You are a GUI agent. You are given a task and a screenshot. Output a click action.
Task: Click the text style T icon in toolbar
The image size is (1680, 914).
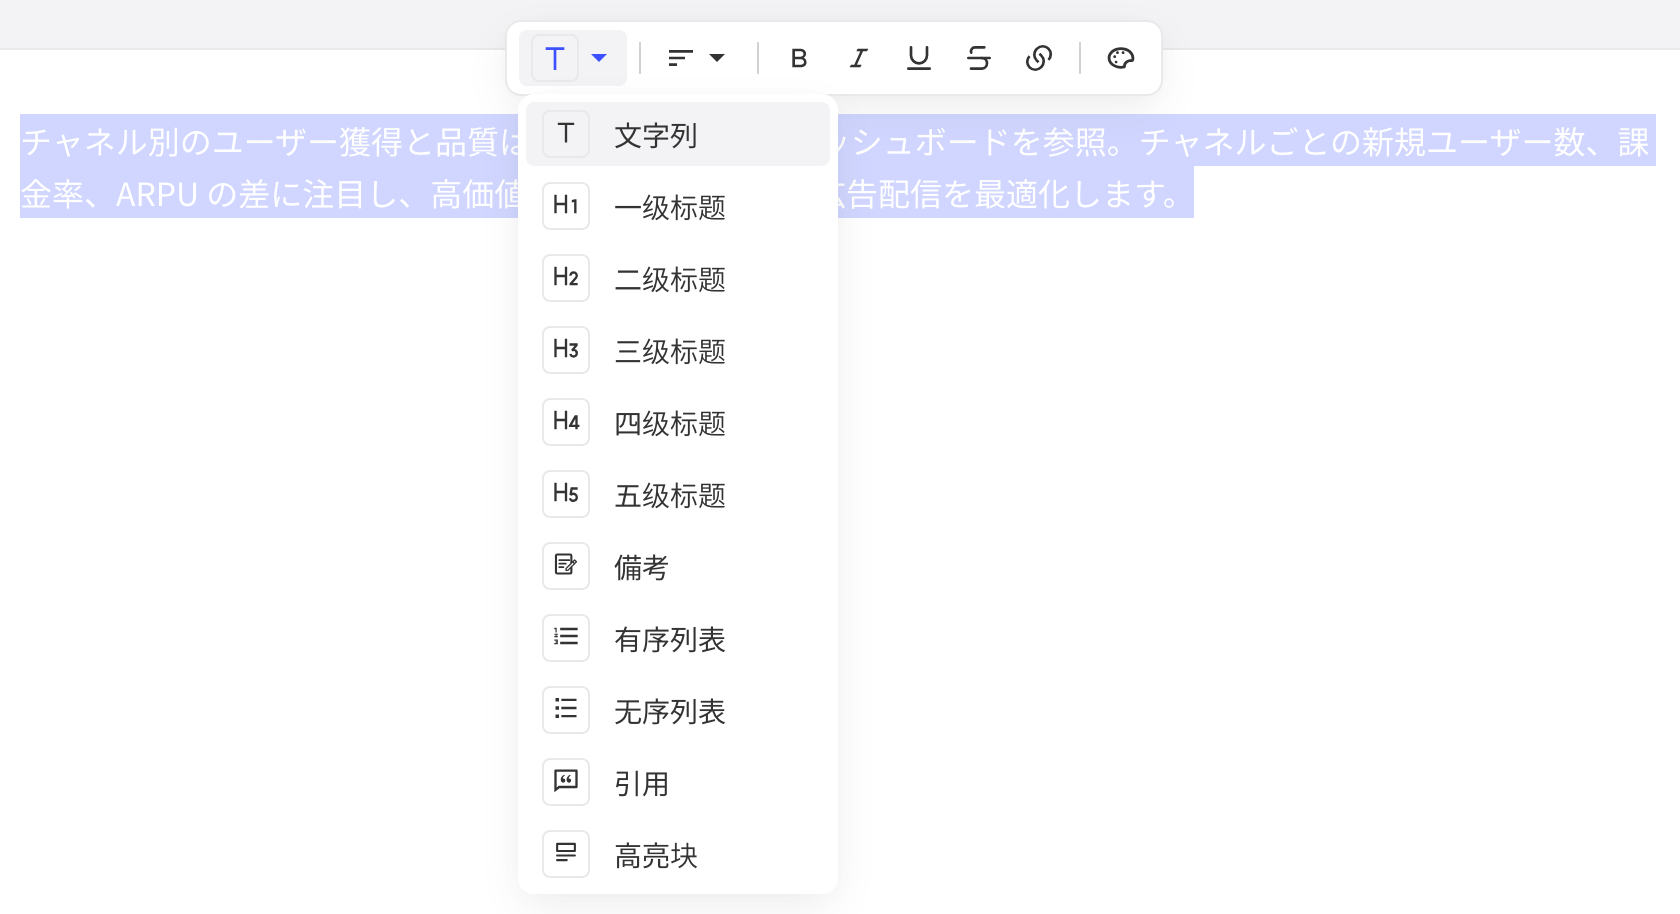pyautogui.click(x=555, y=58)
